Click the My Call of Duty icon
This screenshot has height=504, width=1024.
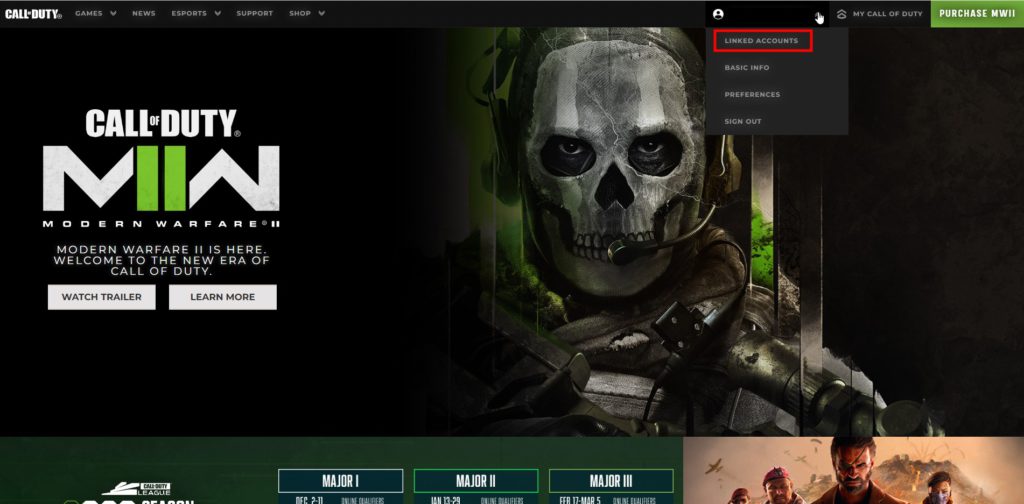click(x=842, y=14)
